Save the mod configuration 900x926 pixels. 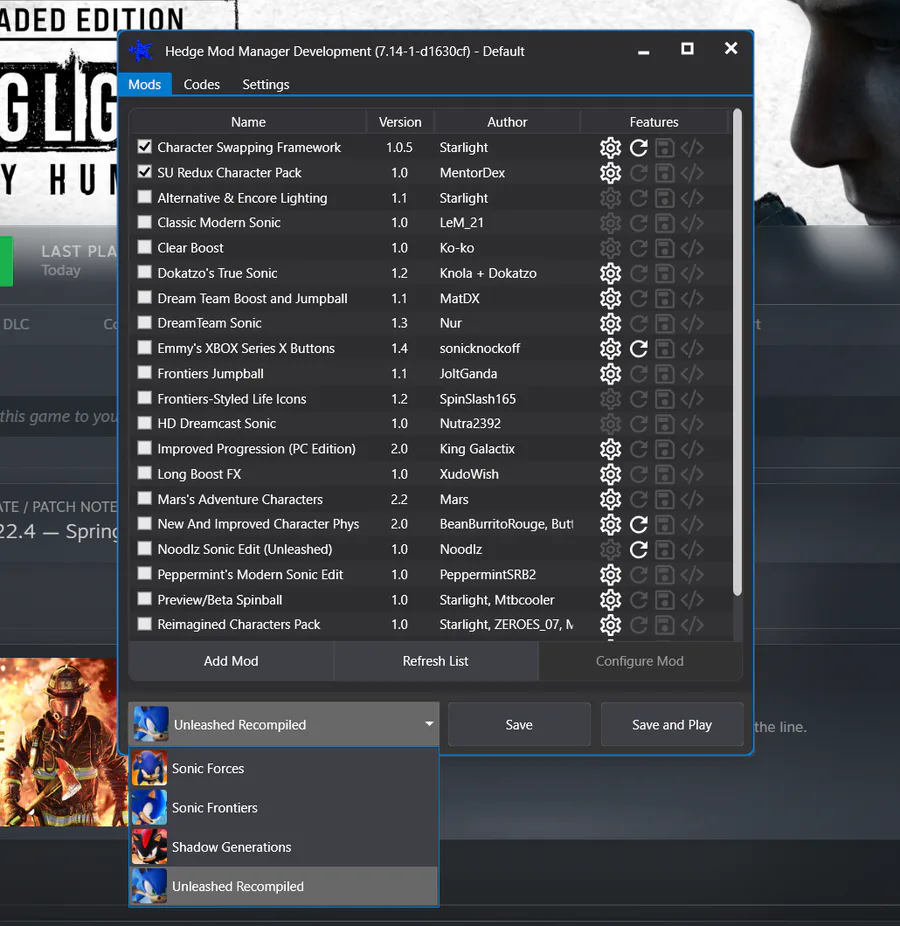point(519,725)
